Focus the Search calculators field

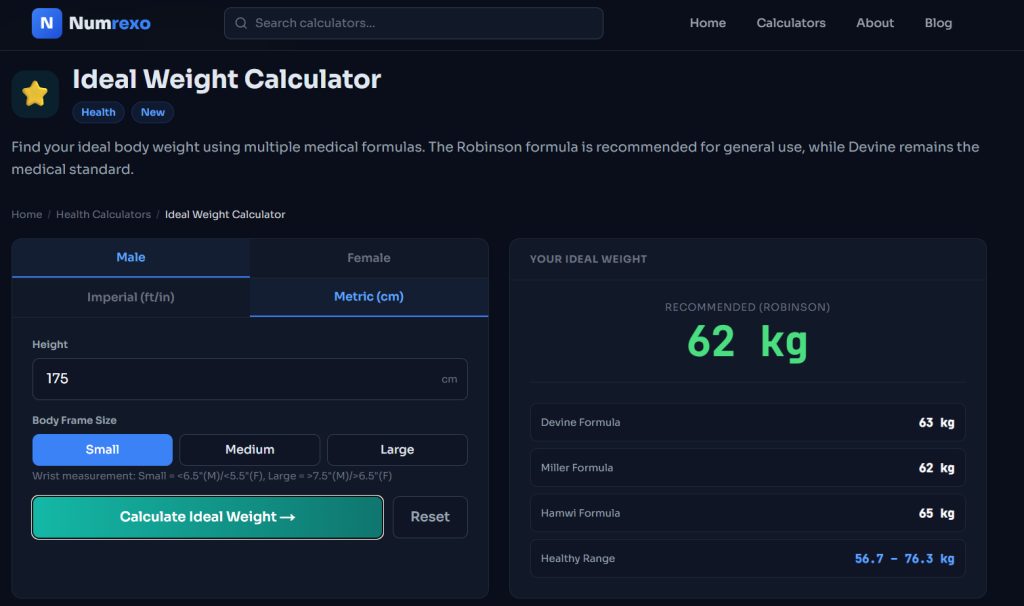point(413,24)
